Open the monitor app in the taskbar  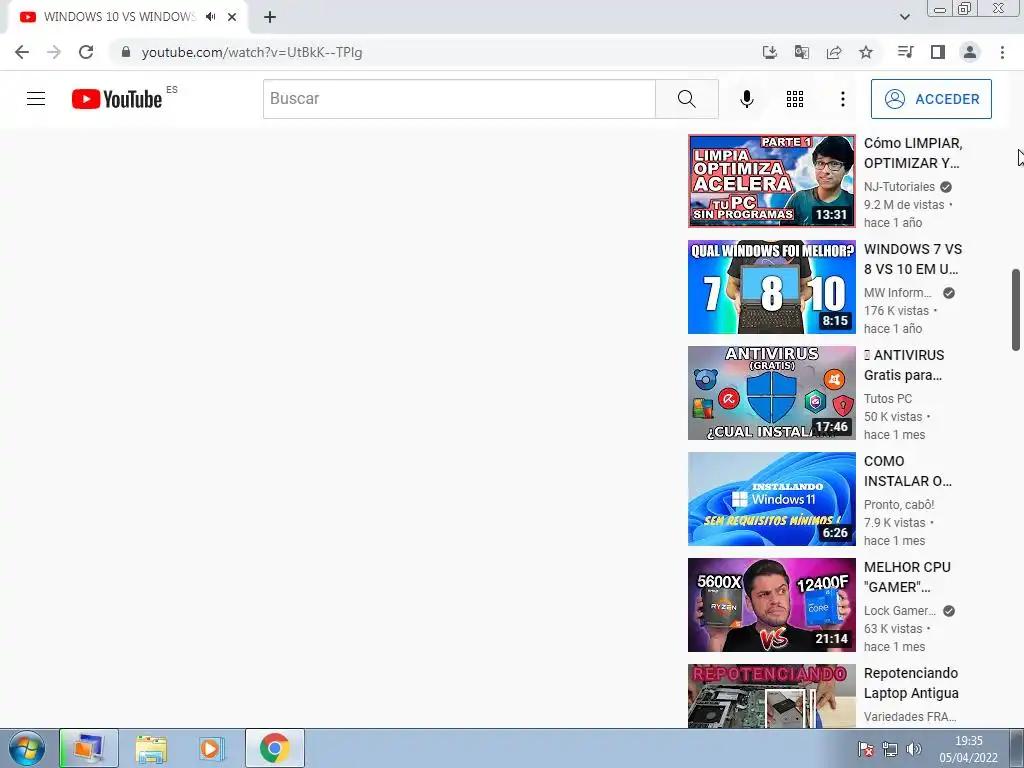point(89,748)
